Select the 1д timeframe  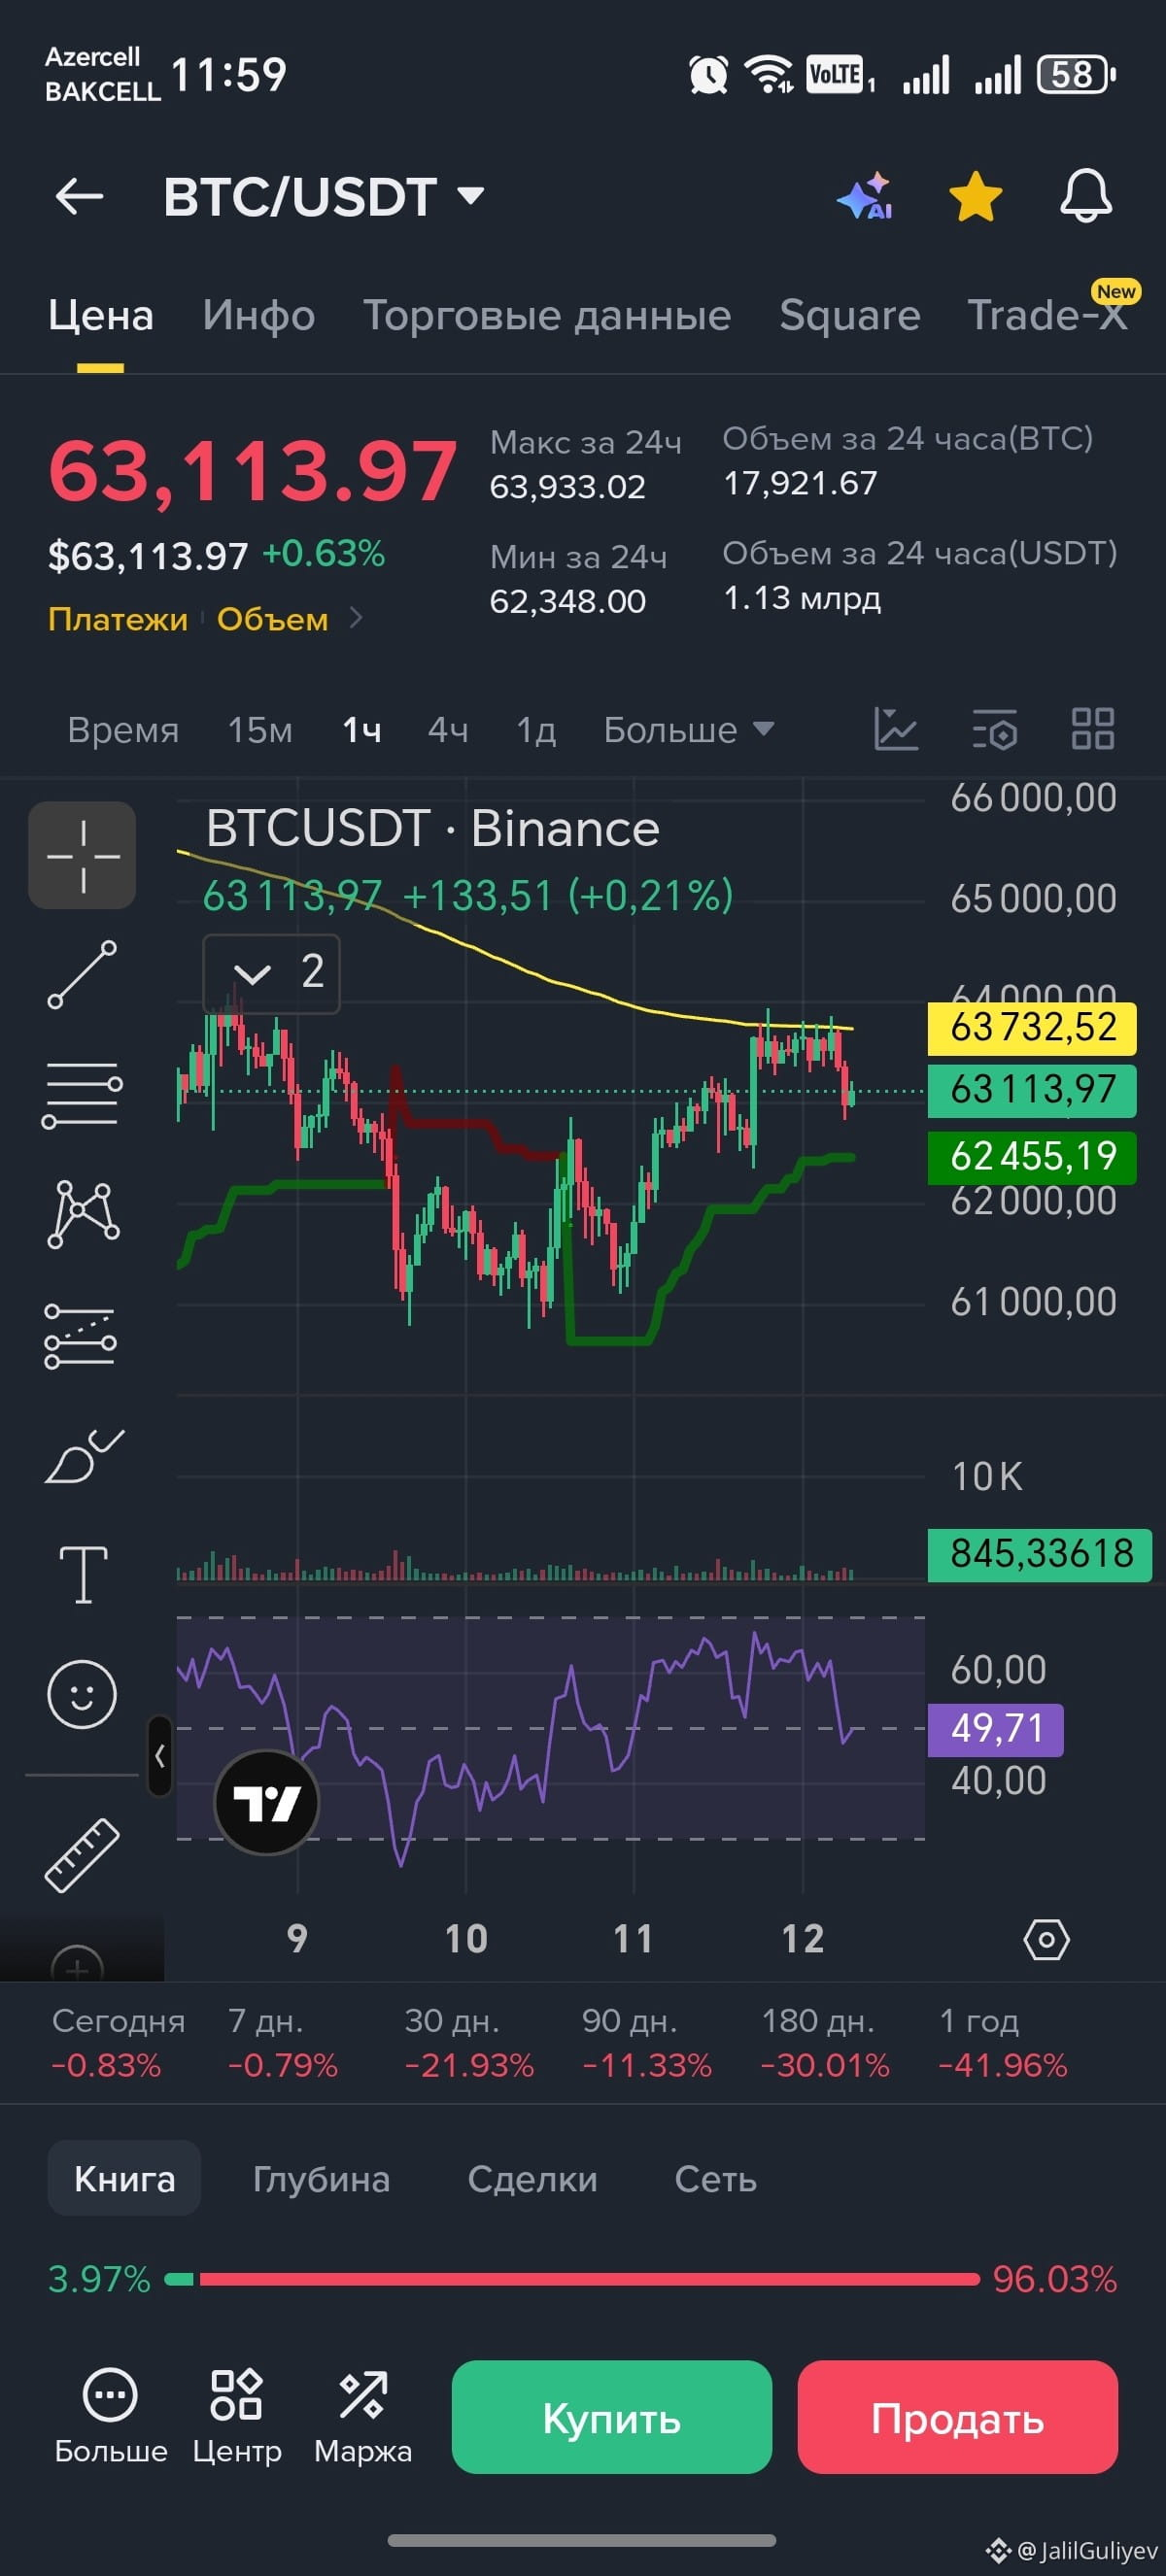coord(536,730)
